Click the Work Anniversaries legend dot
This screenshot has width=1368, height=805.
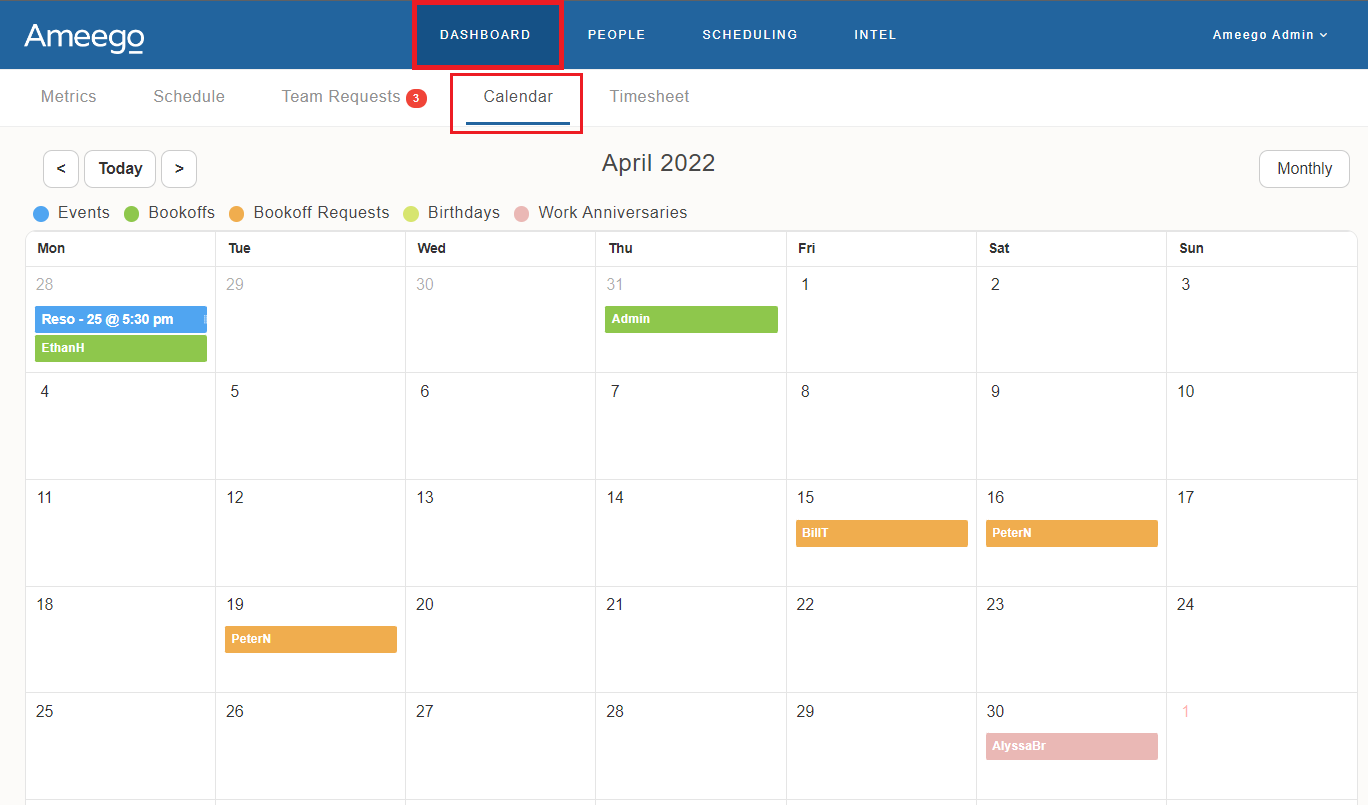(521, 212)
